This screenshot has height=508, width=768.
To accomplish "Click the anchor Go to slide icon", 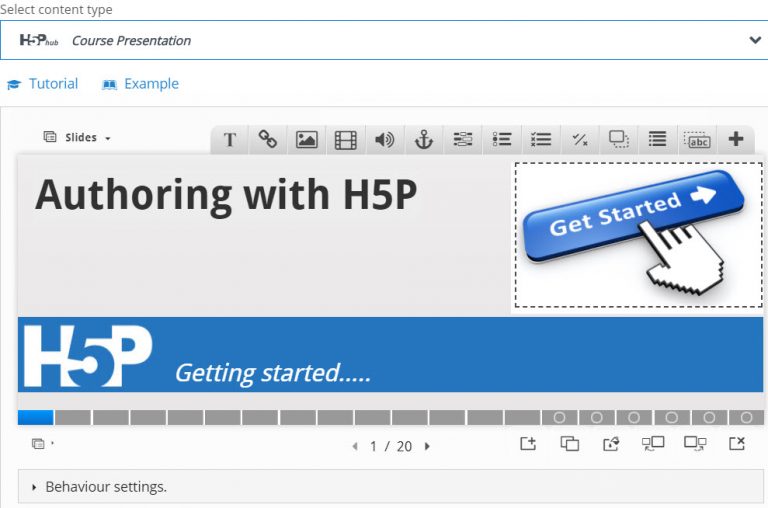I will point(424,140).
